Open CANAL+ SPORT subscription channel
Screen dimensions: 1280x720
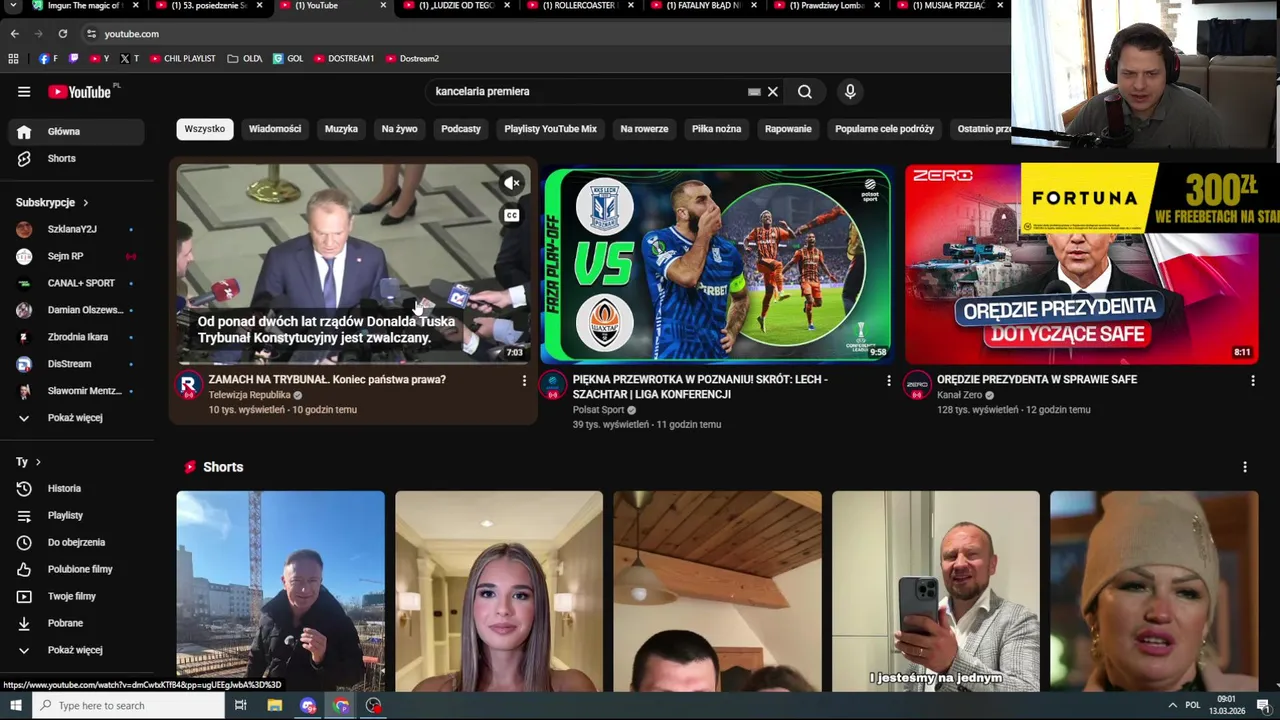[x=76, y=284]
